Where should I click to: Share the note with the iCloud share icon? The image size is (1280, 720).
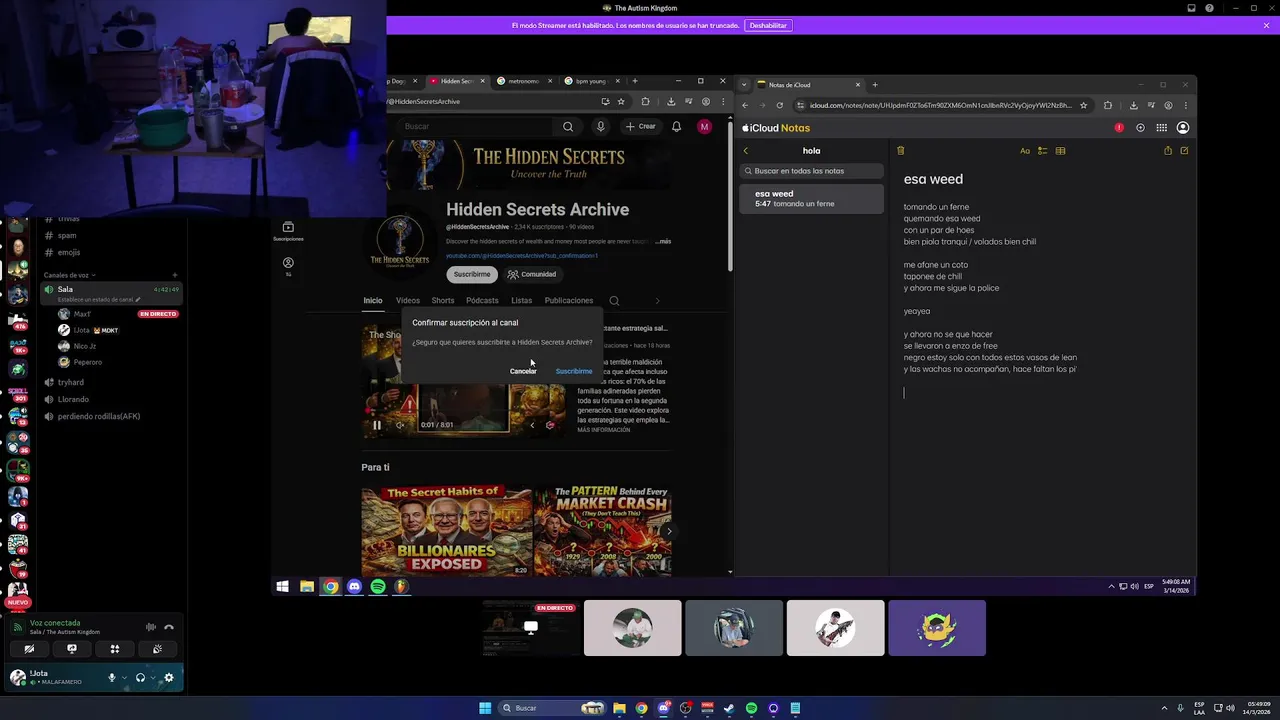tap(1167, 151)
